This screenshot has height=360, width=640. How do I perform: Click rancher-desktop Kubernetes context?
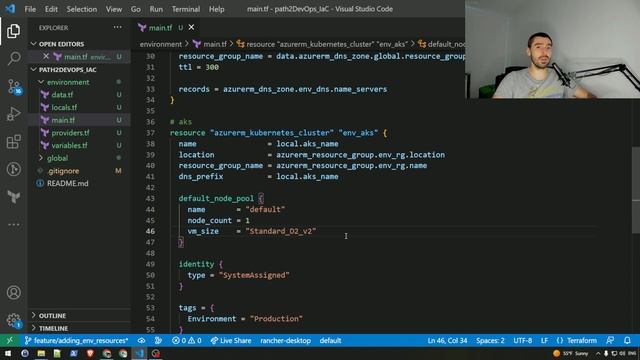click(x=285, y=340)
